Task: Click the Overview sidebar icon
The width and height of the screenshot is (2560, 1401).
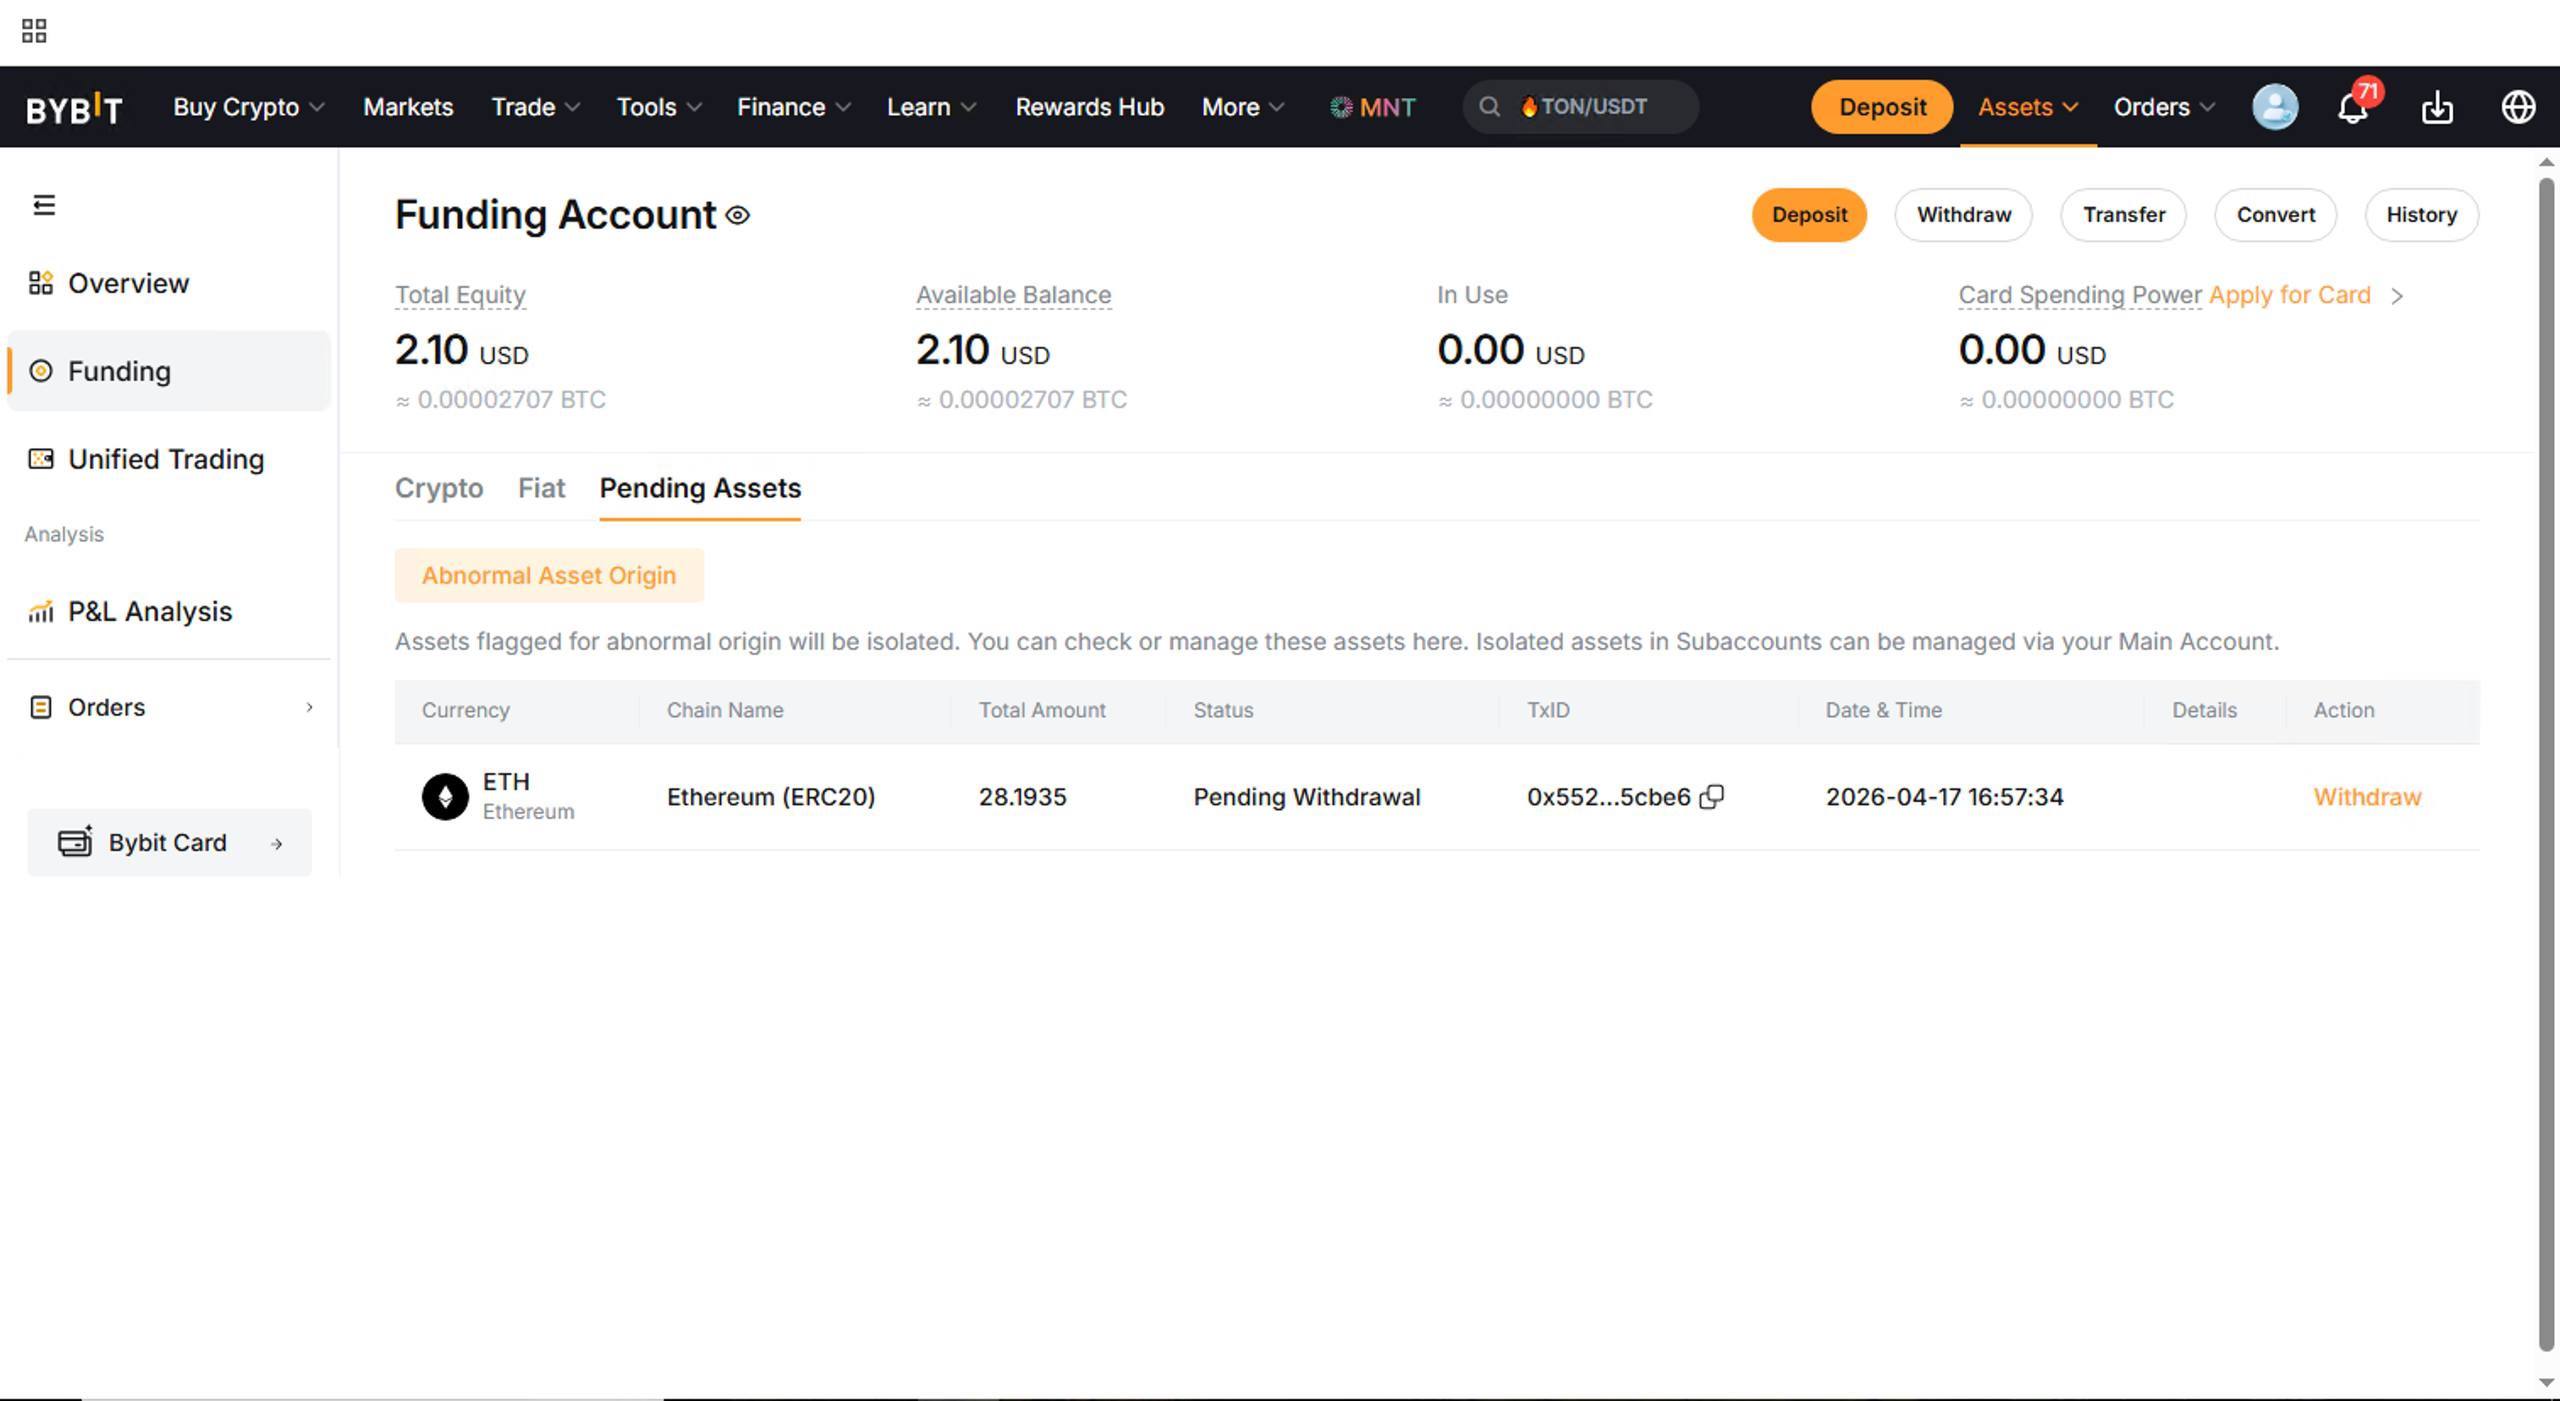Action: tap(41, 283)
